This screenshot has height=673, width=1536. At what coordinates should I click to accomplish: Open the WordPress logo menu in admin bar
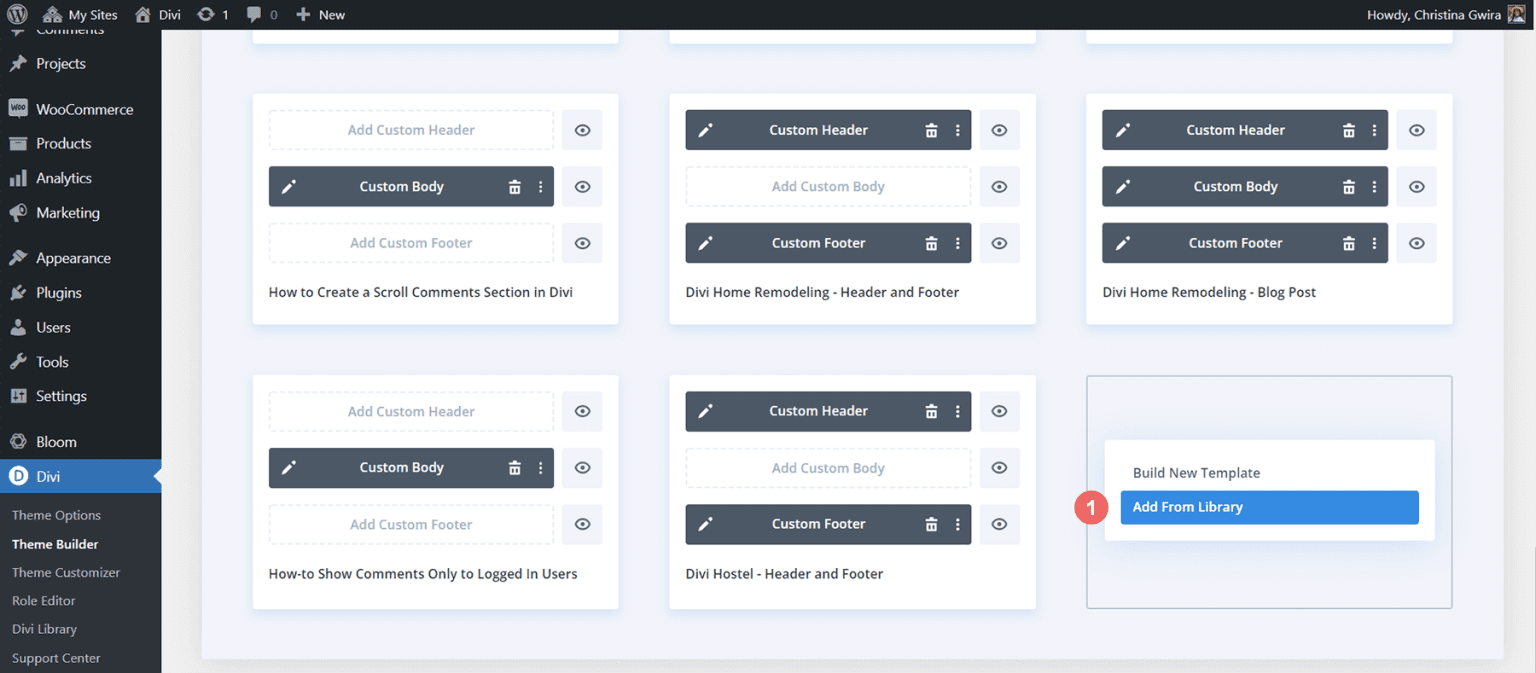coord(18,14)
